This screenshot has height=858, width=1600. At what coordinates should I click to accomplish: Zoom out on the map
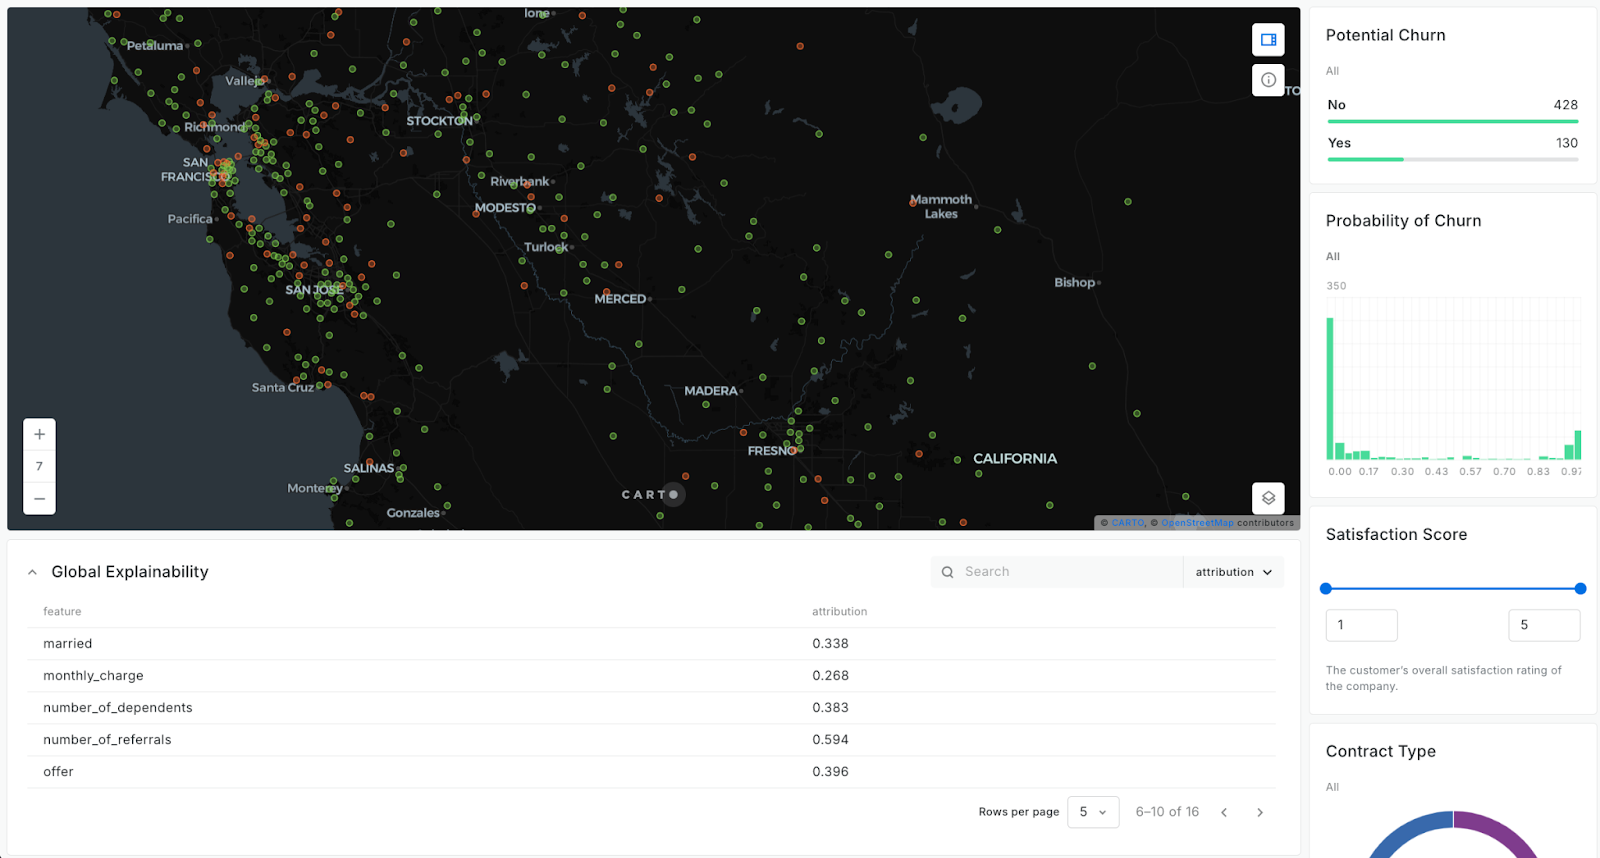coord(39,498)
